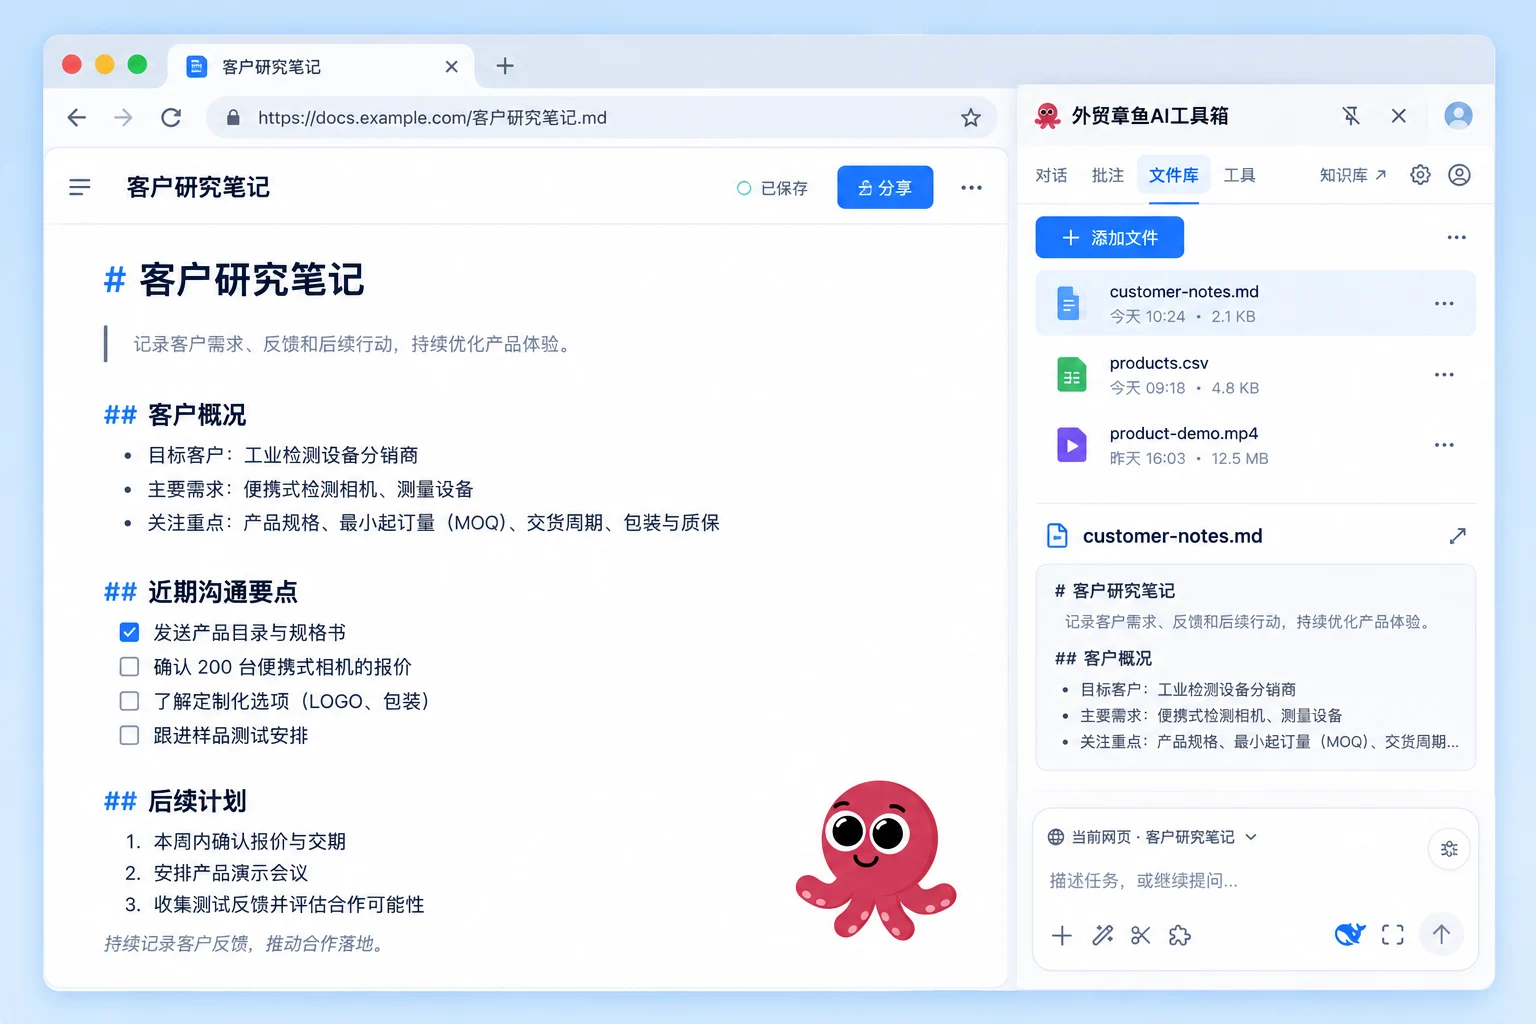The width and height of the screenshot is (1536, 1024).
Task: Uncheck the 发送产品目录与规格书 checkbox
Action: [x=129, y=632]
